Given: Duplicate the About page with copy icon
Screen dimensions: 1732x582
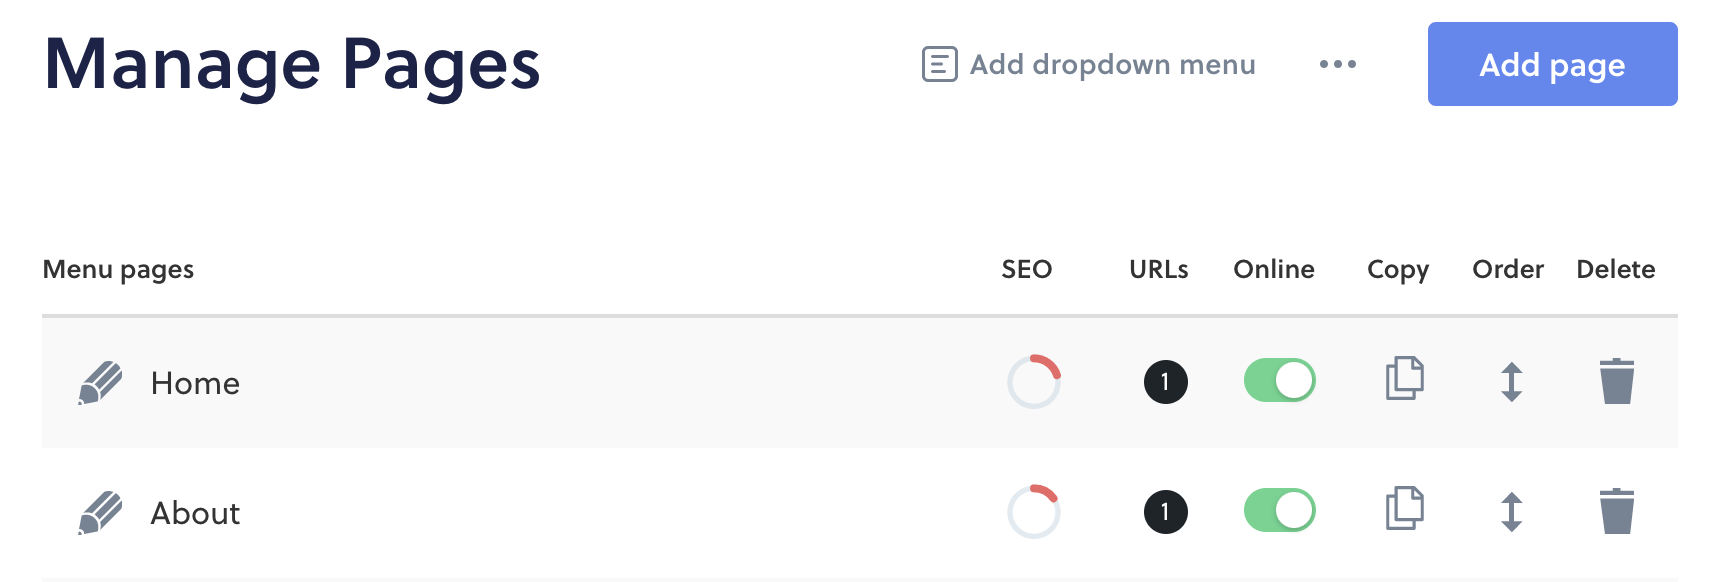Looking at the screenshot, I should pos(1405,508).
